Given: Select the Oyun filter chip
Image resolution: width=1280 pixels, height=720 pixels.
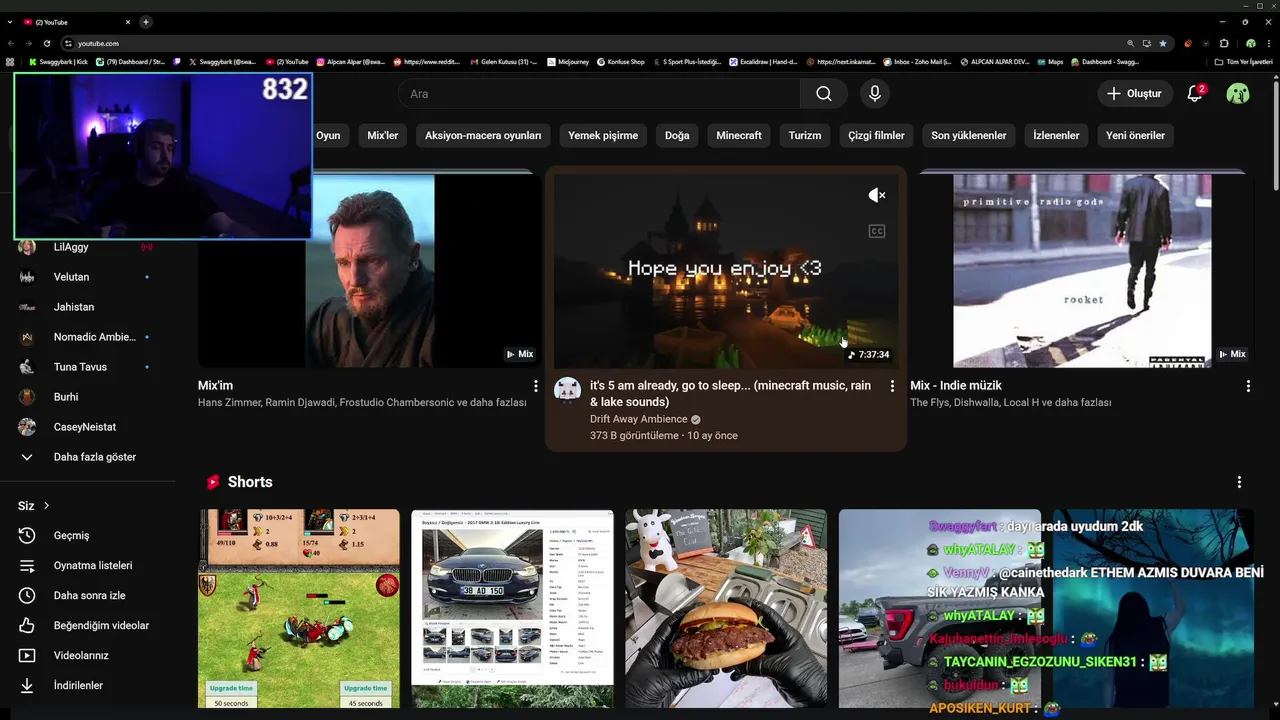Looking at the screenshot, I should pyautogui.click(x=328, y=135).
